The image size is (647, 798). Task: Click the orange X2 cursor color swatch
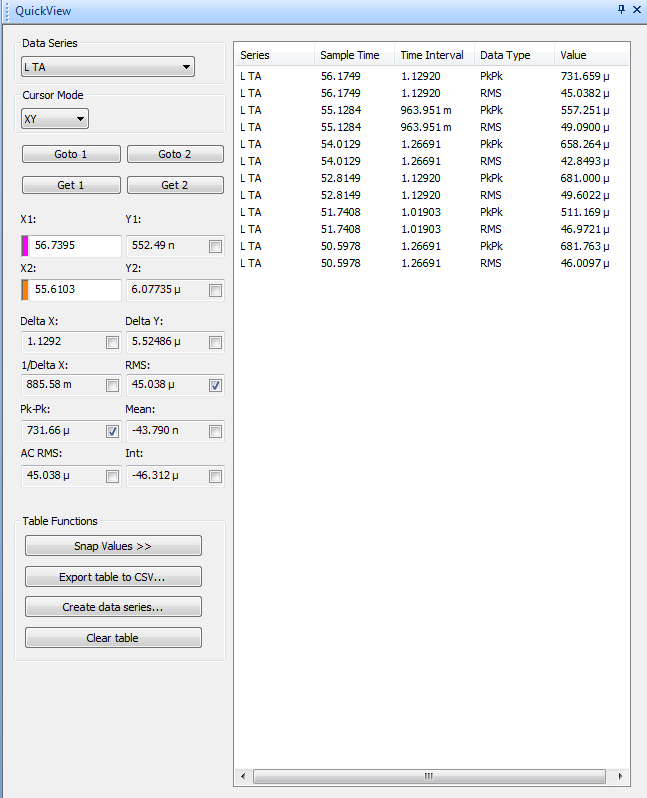25,290
